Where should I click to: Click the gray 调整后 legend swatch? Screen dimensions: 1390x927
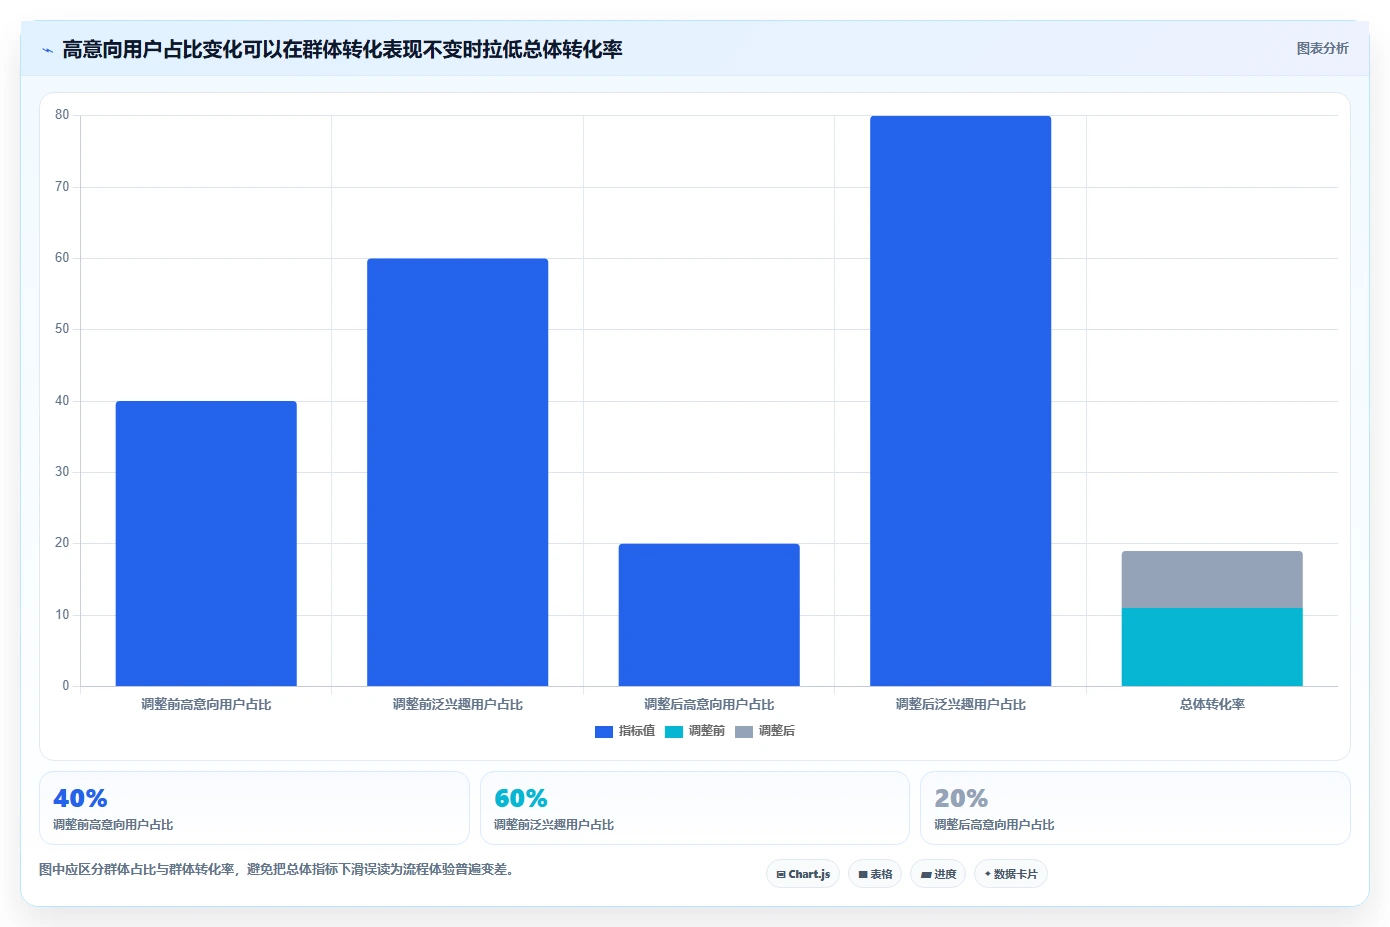(x=744, y=732)
